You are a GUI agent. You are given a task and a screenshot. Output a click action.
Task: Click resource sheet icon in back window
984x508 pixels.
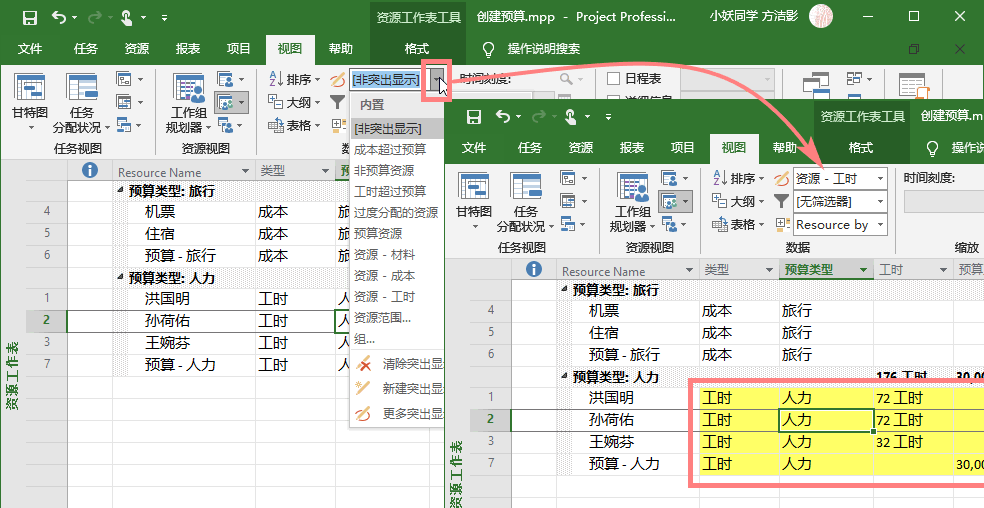(x=225, y=102)
